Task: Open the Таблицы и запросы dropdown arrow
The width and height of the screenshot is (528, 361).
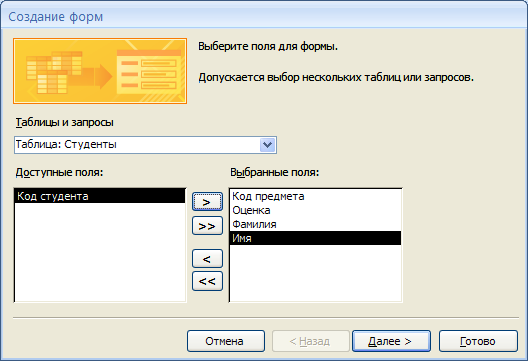Action: click(268, 145)
